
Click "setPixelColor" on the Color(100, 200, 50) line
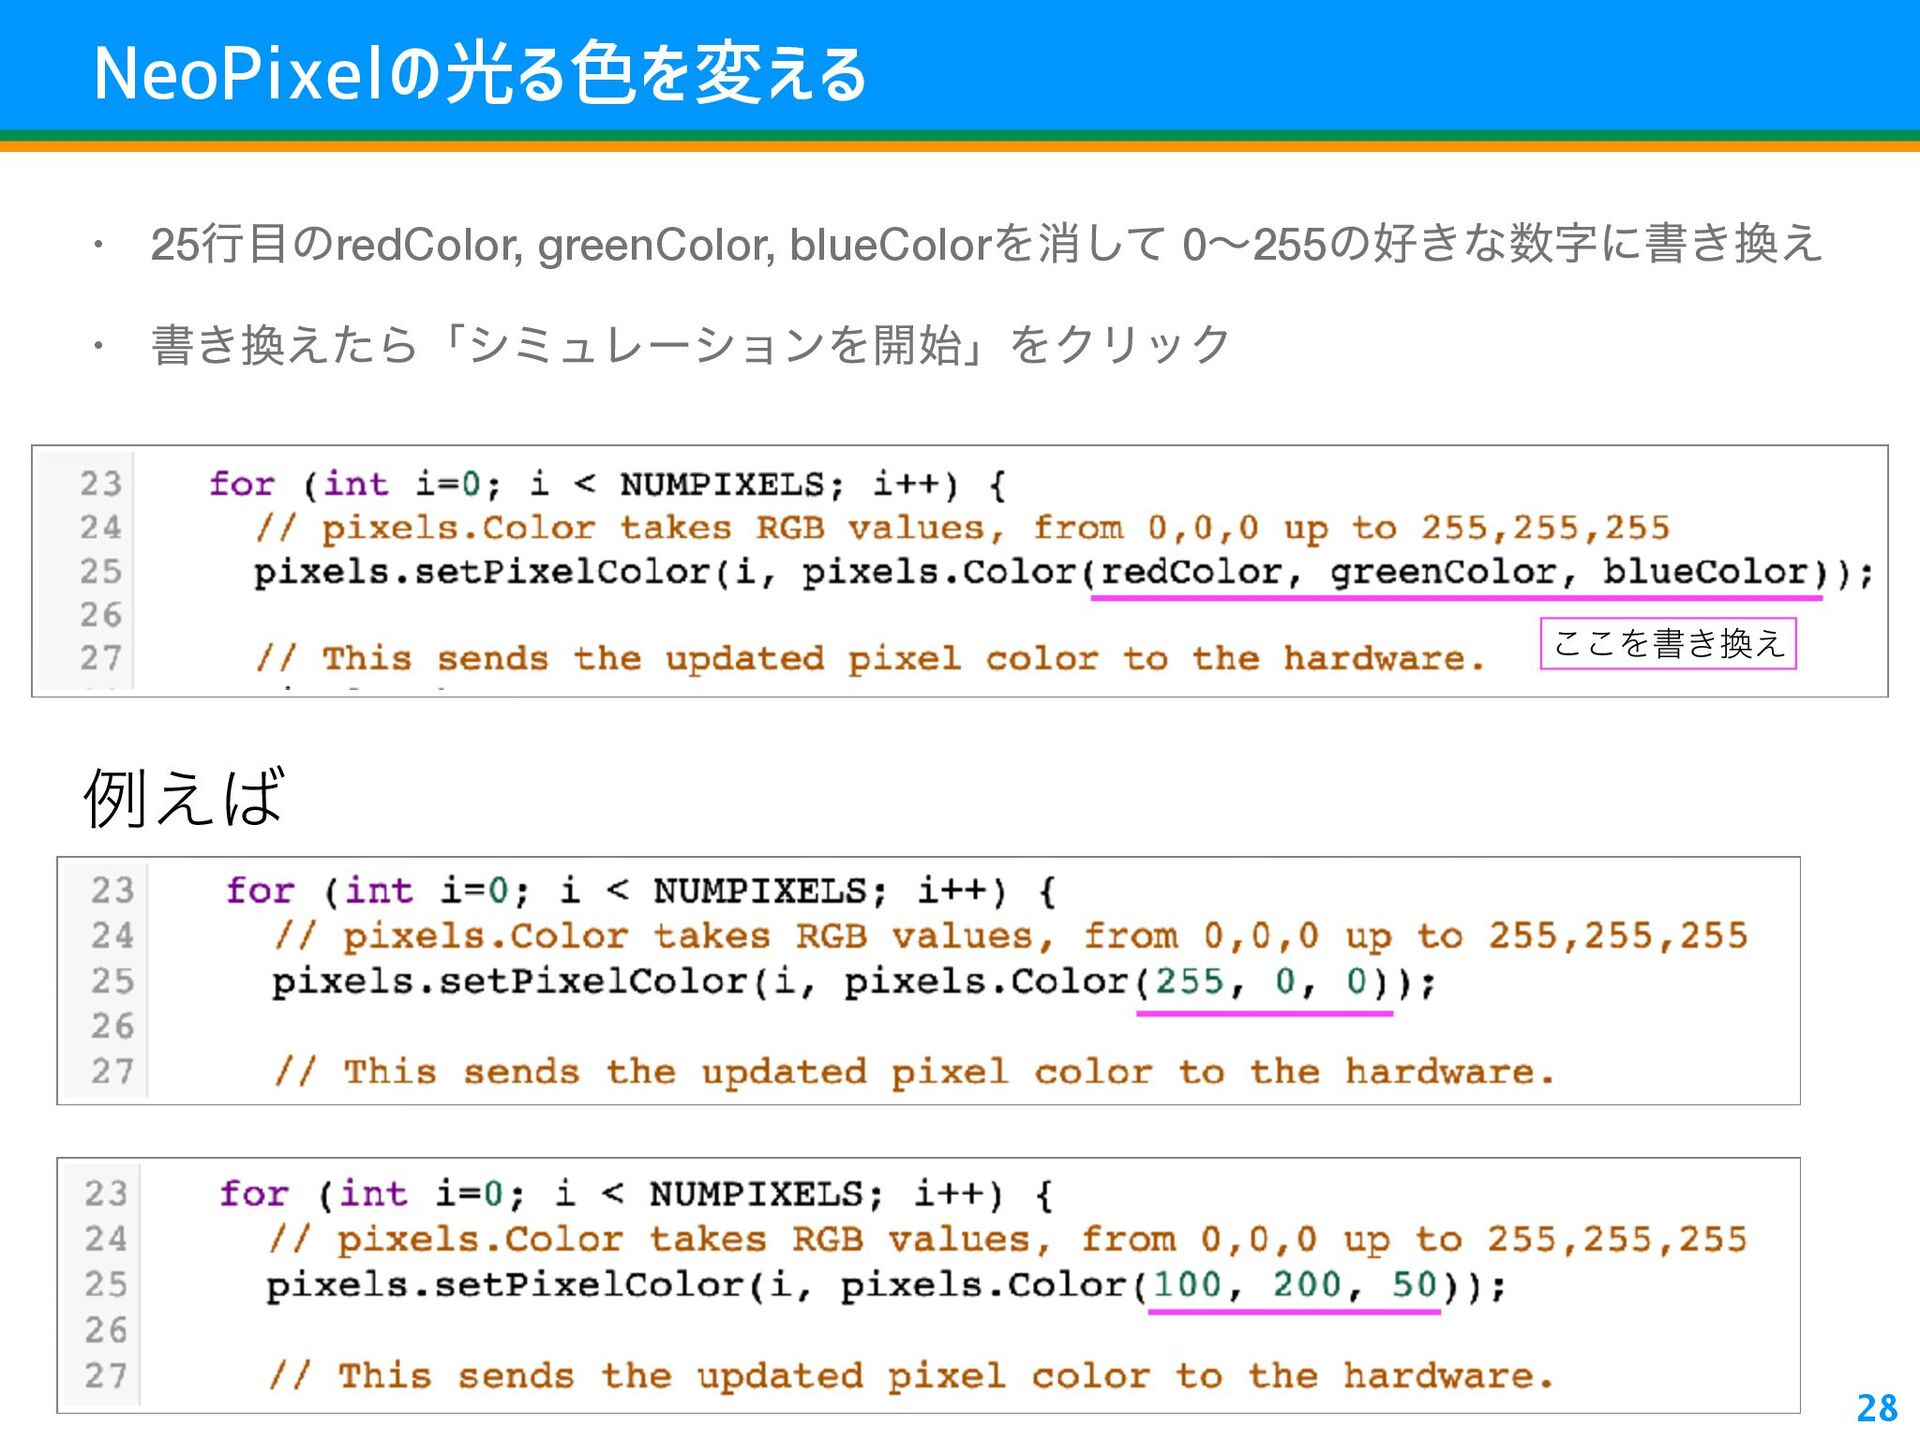point(589,1285)
